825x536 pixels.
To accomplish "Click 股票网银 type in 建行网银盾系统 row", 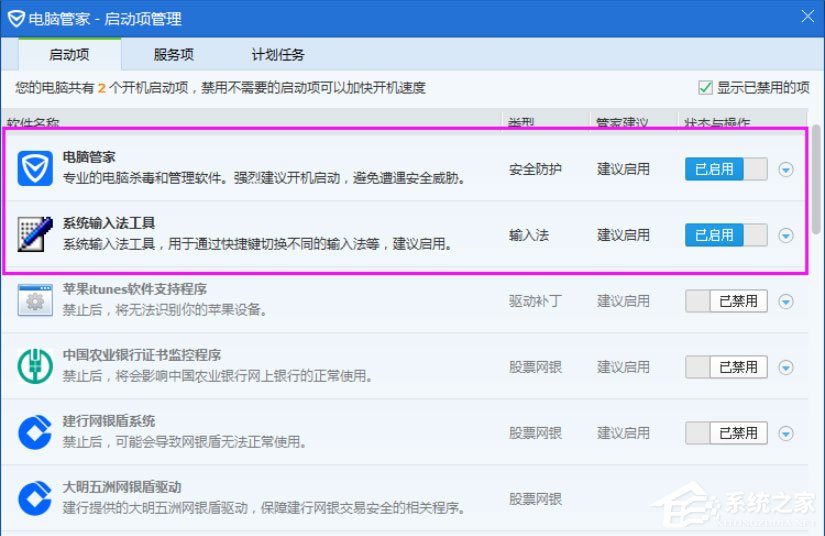I will [x=535, y=433].
